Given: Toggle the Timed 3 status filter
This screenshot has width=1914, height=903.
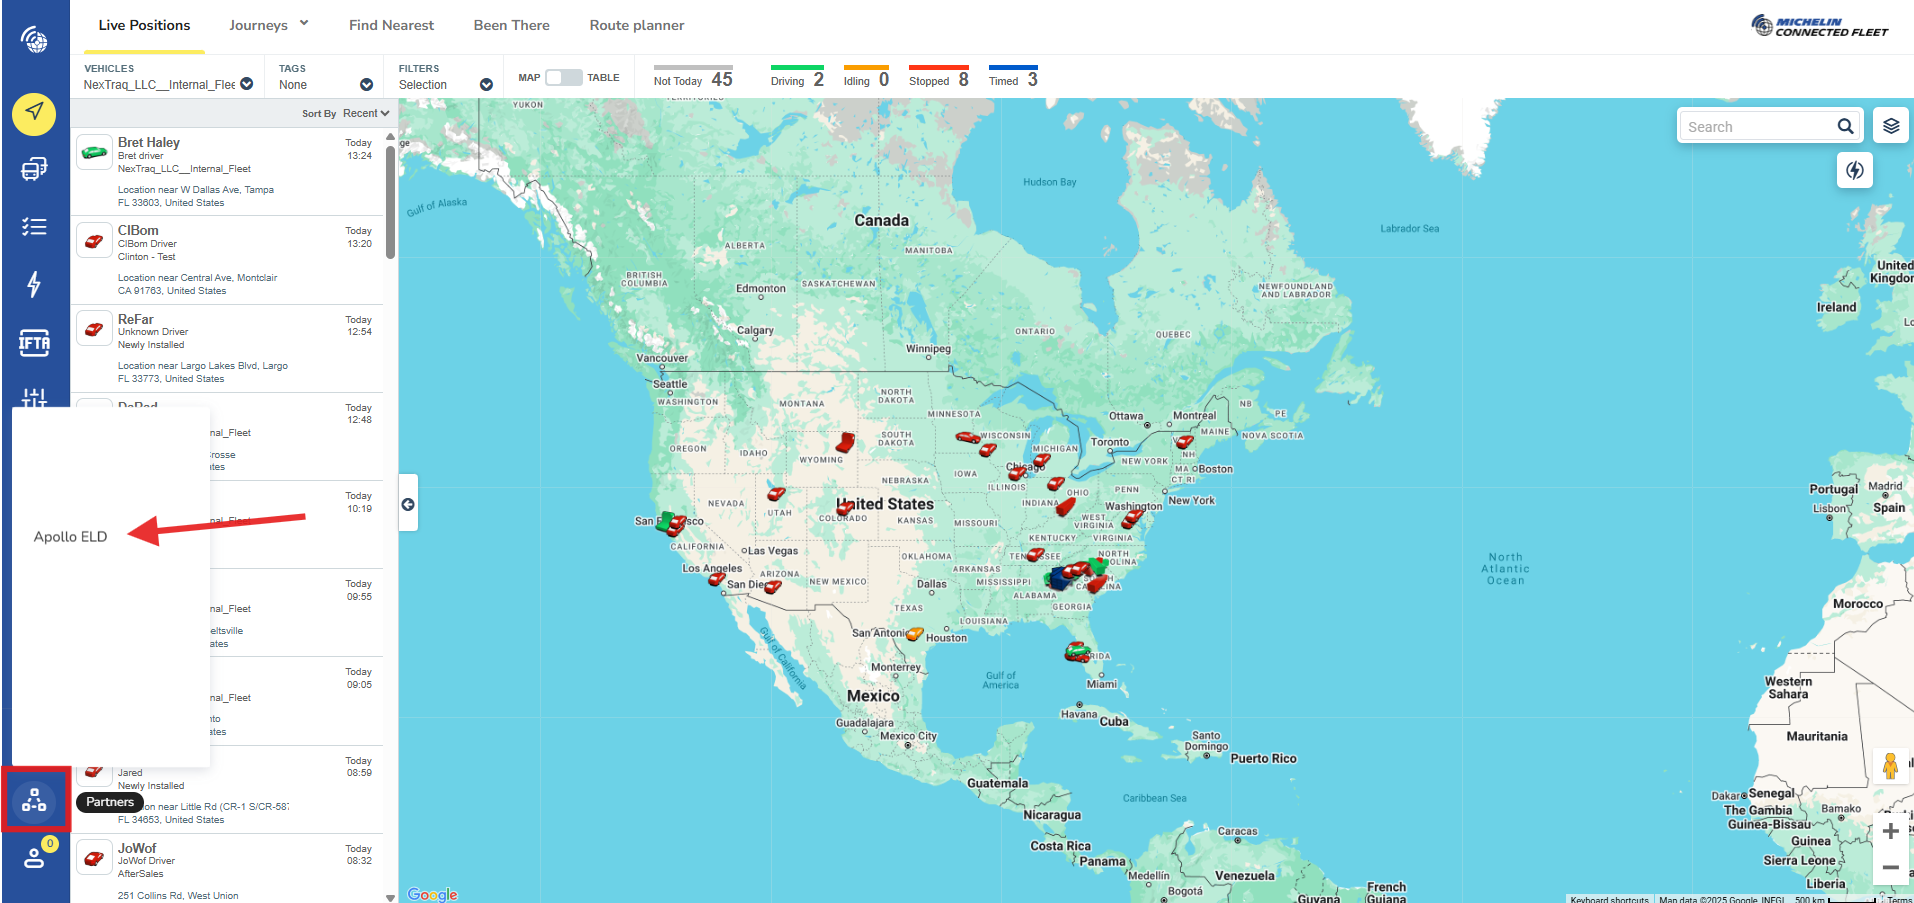Looking at the screenshot, I should click(1013, 78).
